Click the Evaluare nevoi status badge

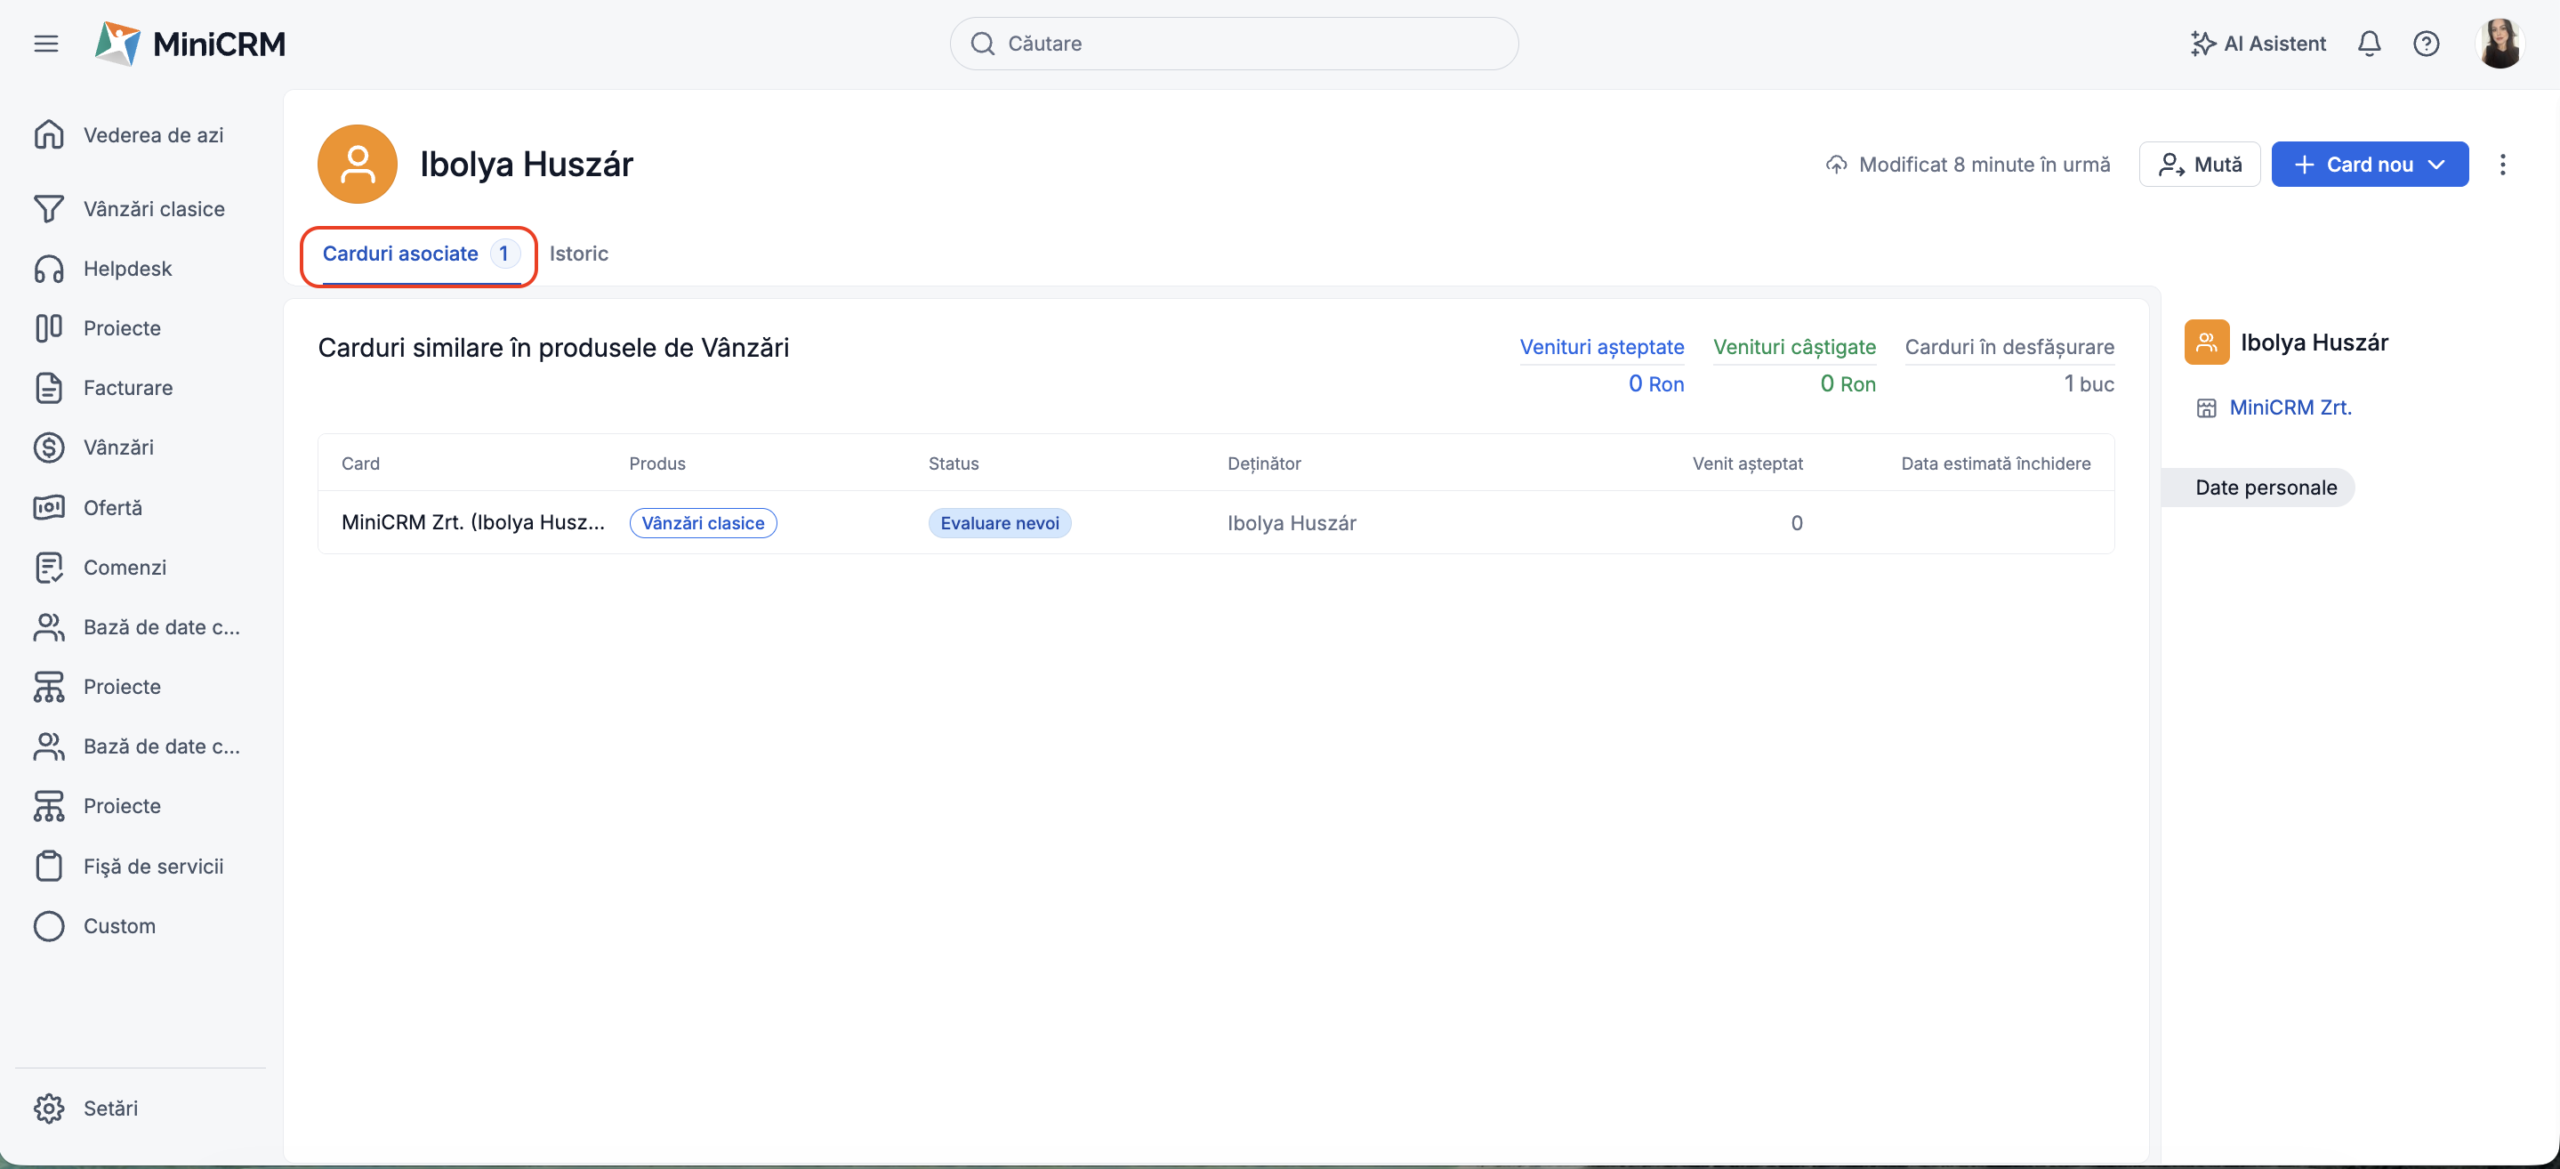(x=999, y=523)
